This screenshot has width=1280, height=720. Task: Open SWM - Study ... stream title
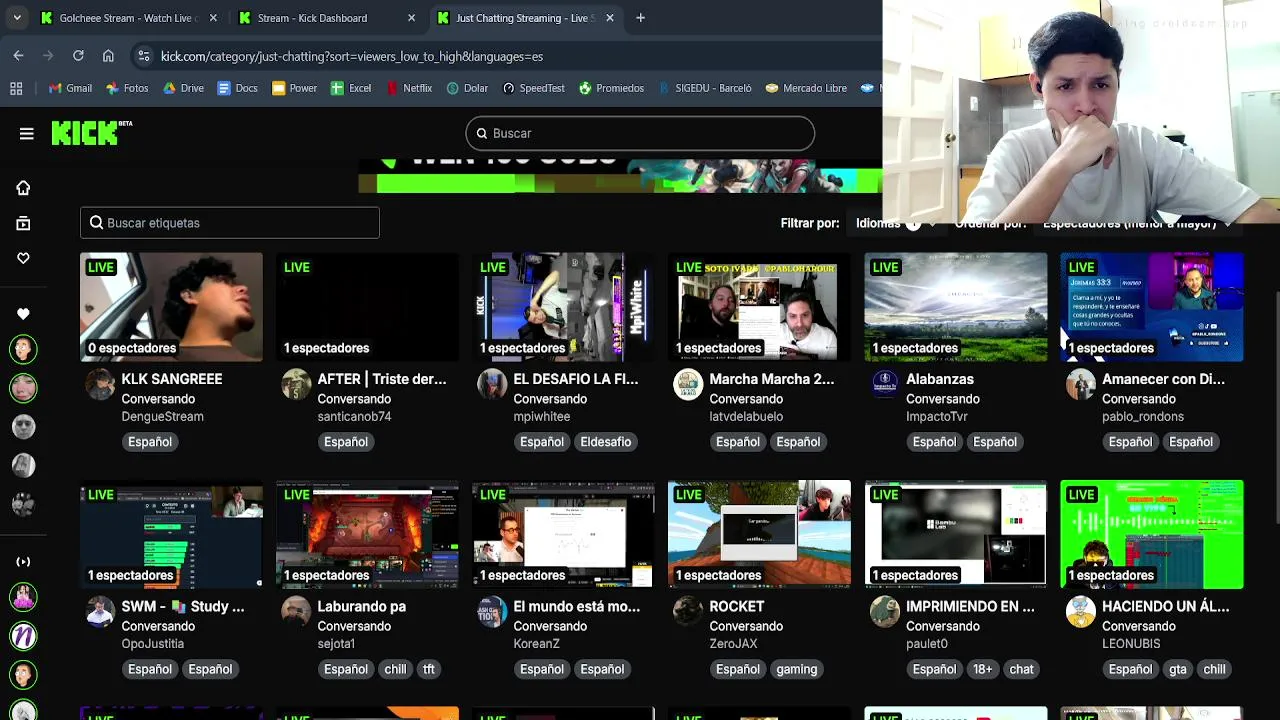183,606
